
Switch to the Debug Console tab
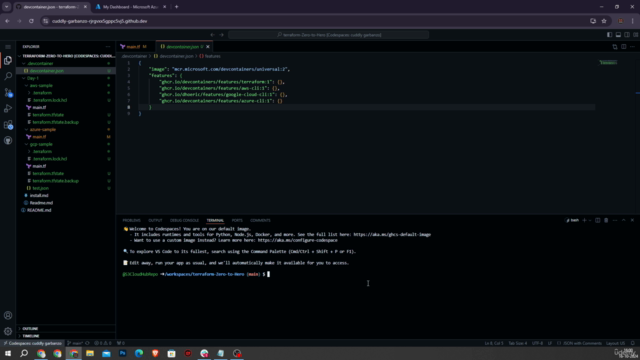pyautogui.click(x=184, y=220)
